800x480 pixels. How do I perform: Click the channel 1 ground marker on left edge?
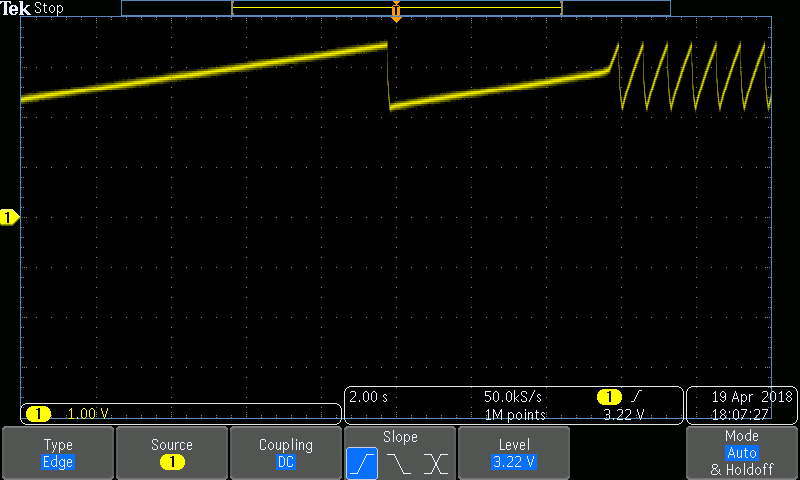[x=10, y=217]
